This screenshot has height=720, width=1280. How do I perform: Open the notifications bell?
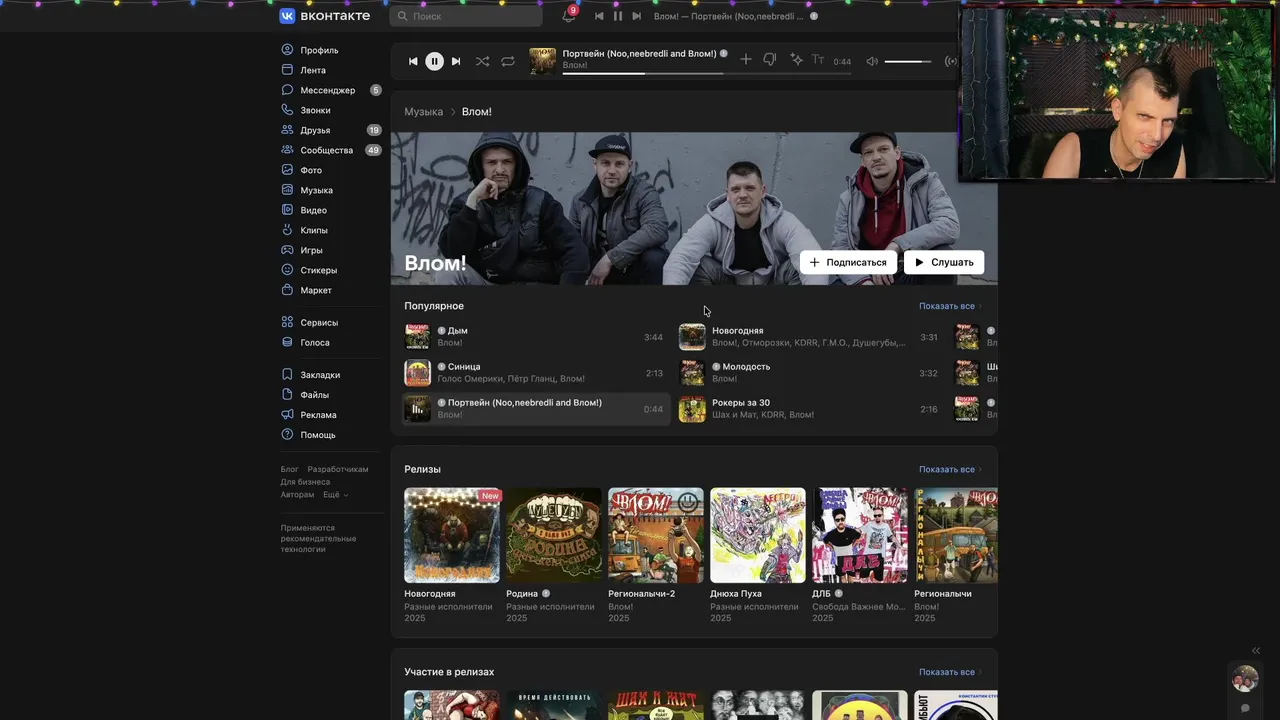click(568, 16)
